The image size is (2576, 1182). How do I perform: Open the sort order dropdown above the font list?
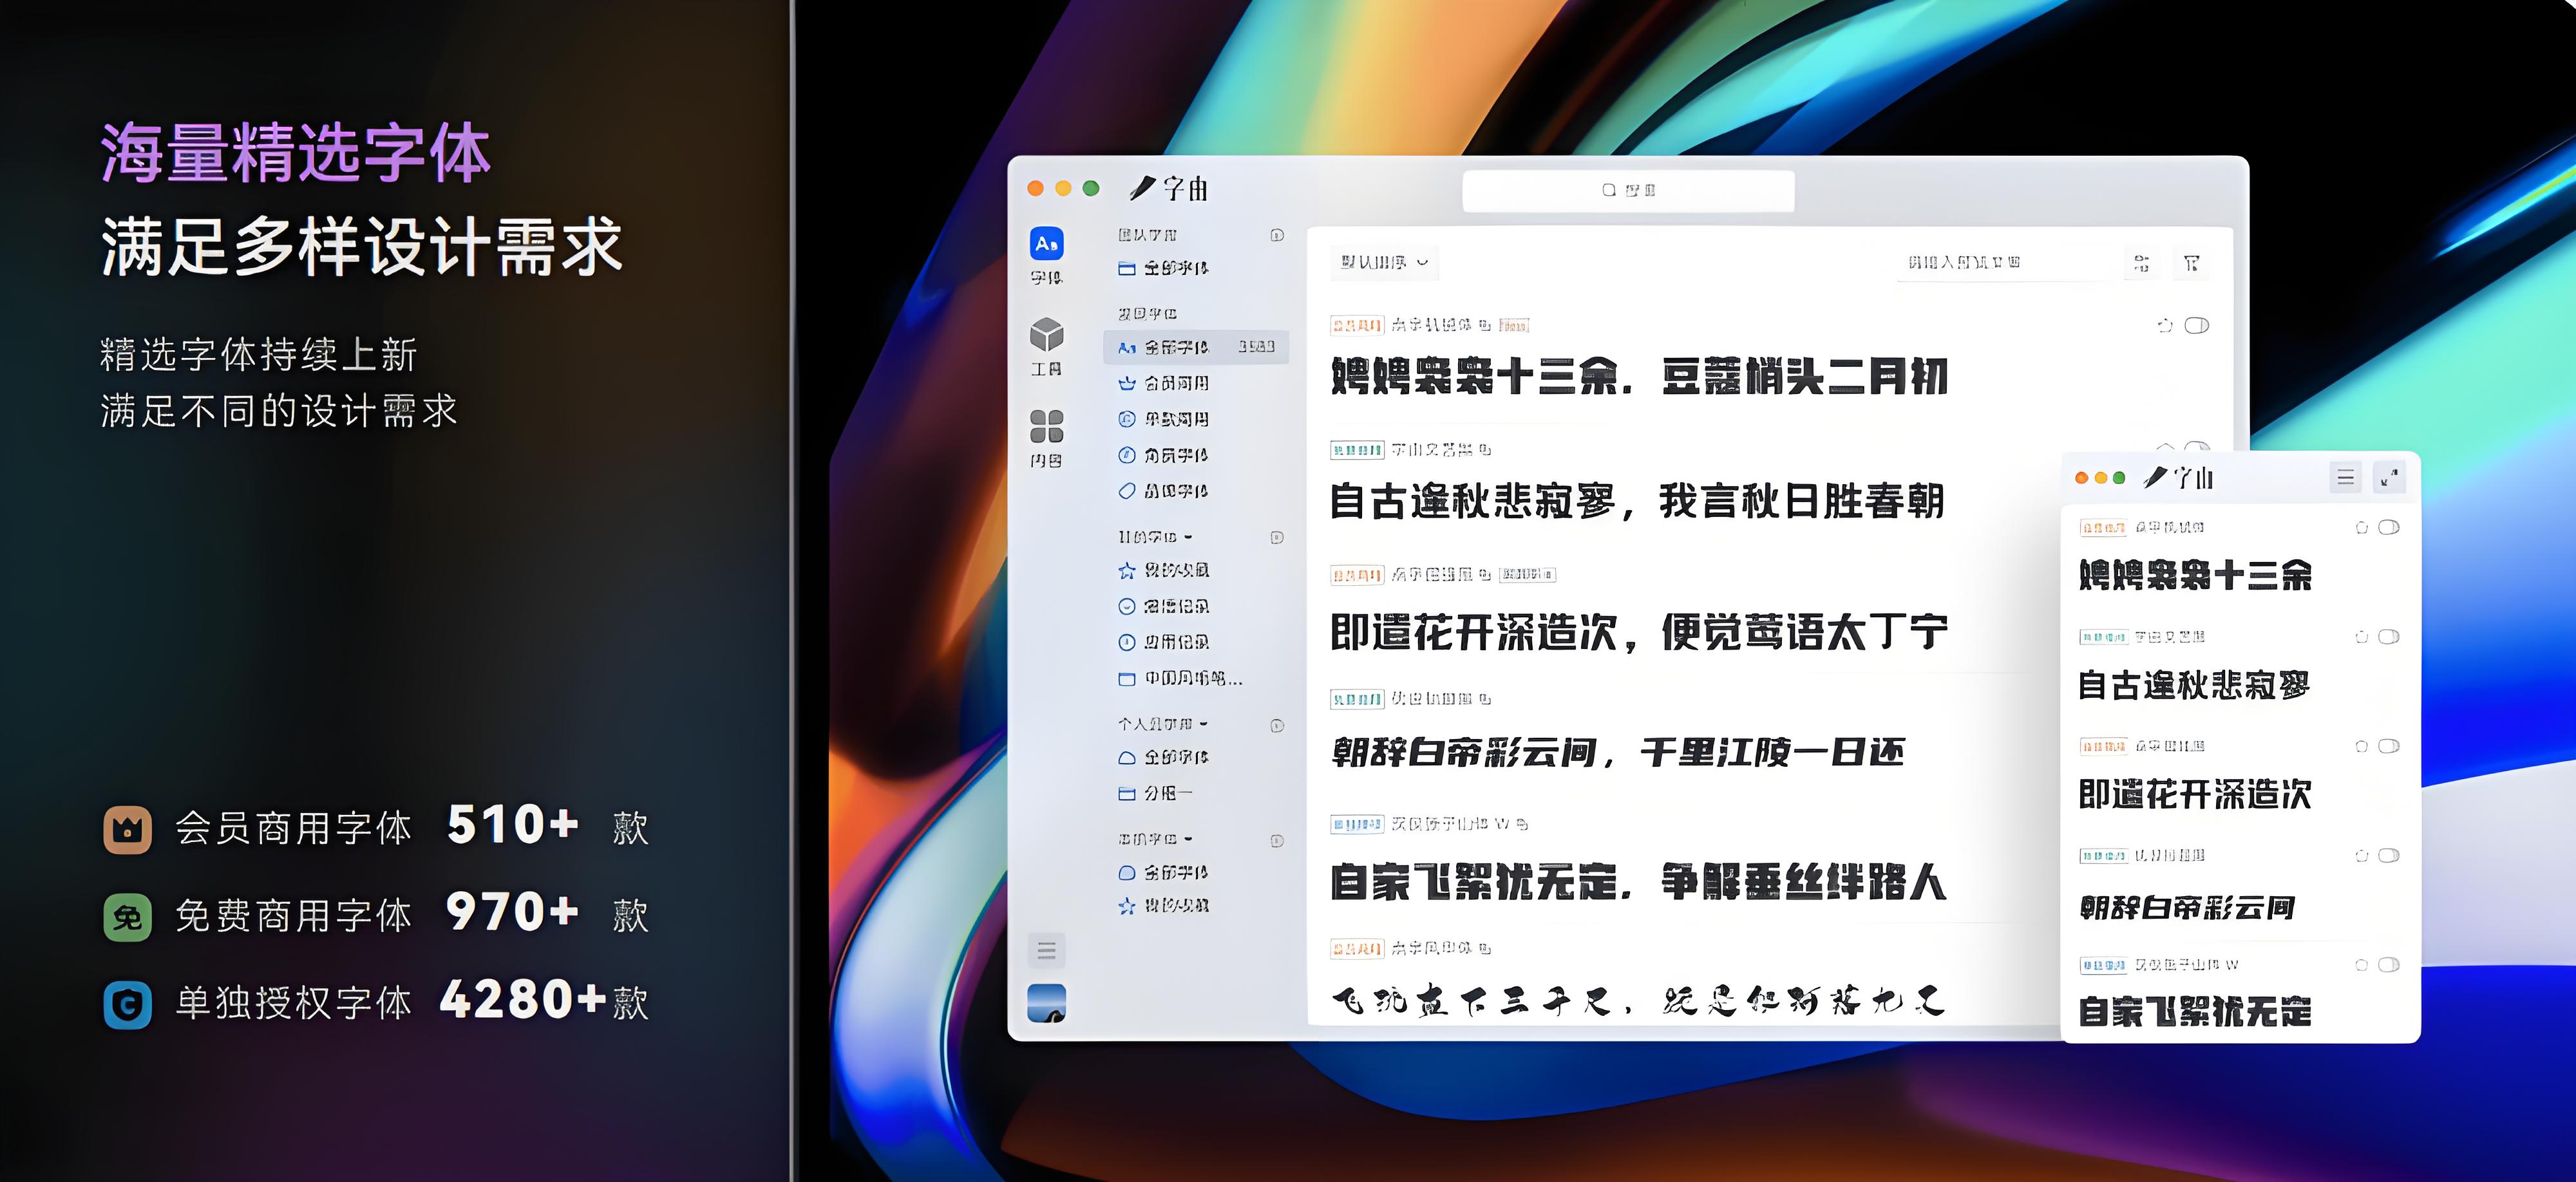point(1384,262)
